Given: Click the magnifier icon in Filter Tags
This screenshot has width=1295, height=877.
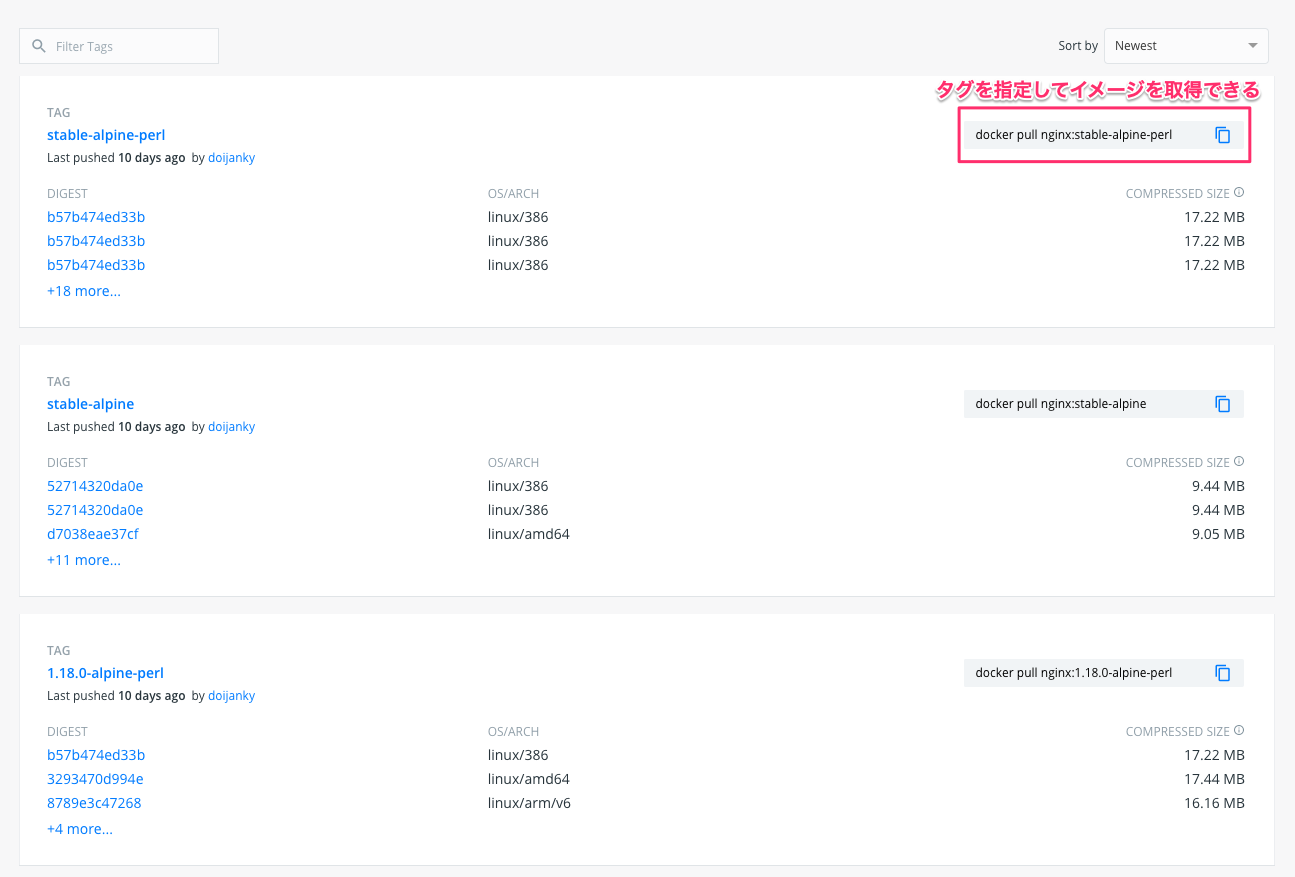Looking at the screenshot, I should [x=39, y=46].
